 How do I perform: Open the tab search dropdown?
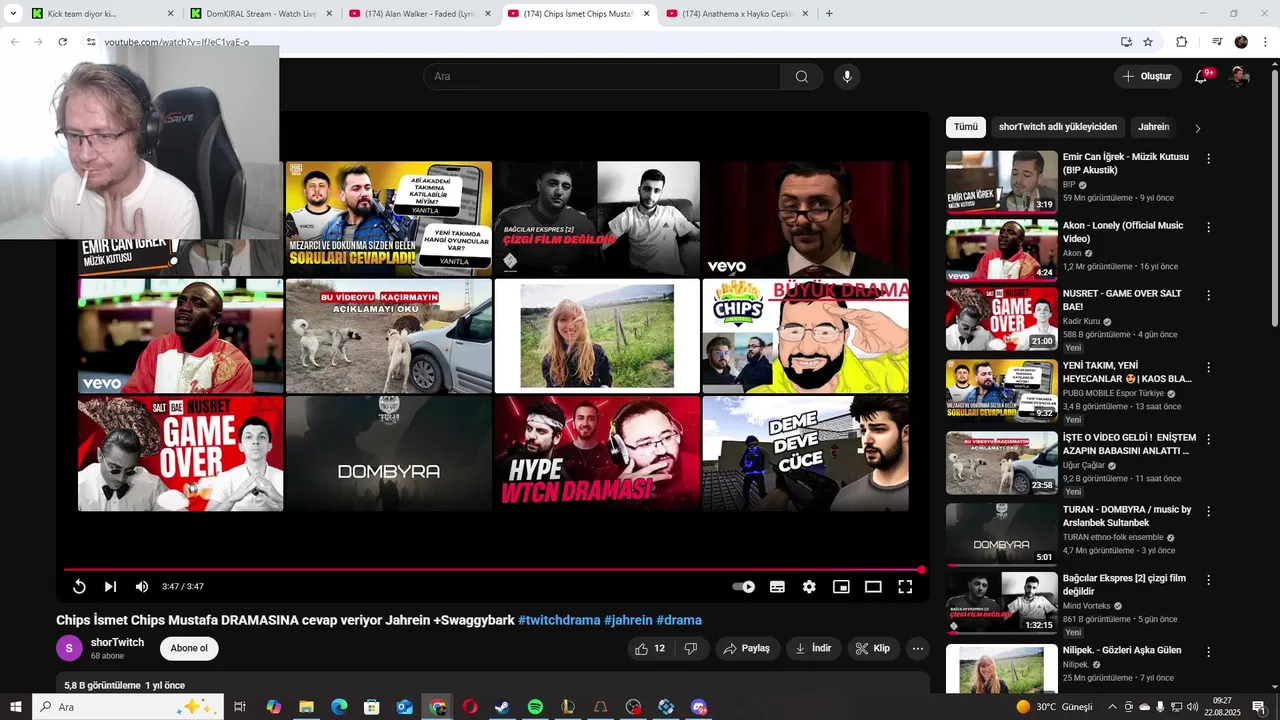(x=13, y=14)
